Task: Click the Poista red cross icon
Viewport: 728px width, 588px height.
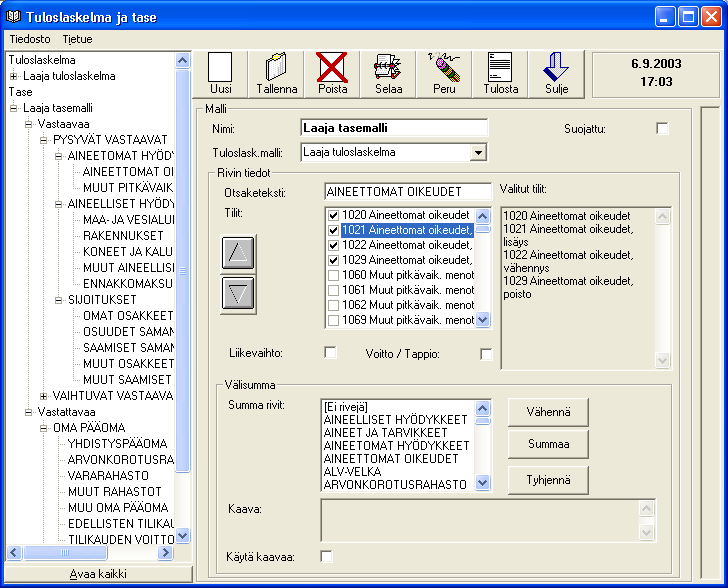Action: pyautogui.click(x=332, y=67)
